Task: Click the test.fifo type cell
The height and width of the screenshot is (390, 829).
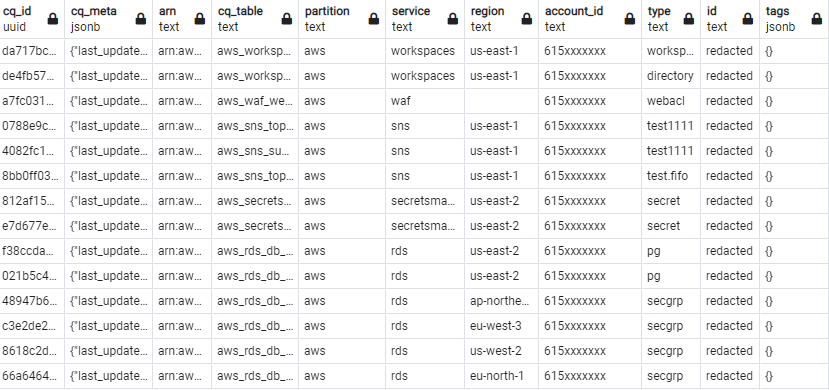Action: click(671, 176)
